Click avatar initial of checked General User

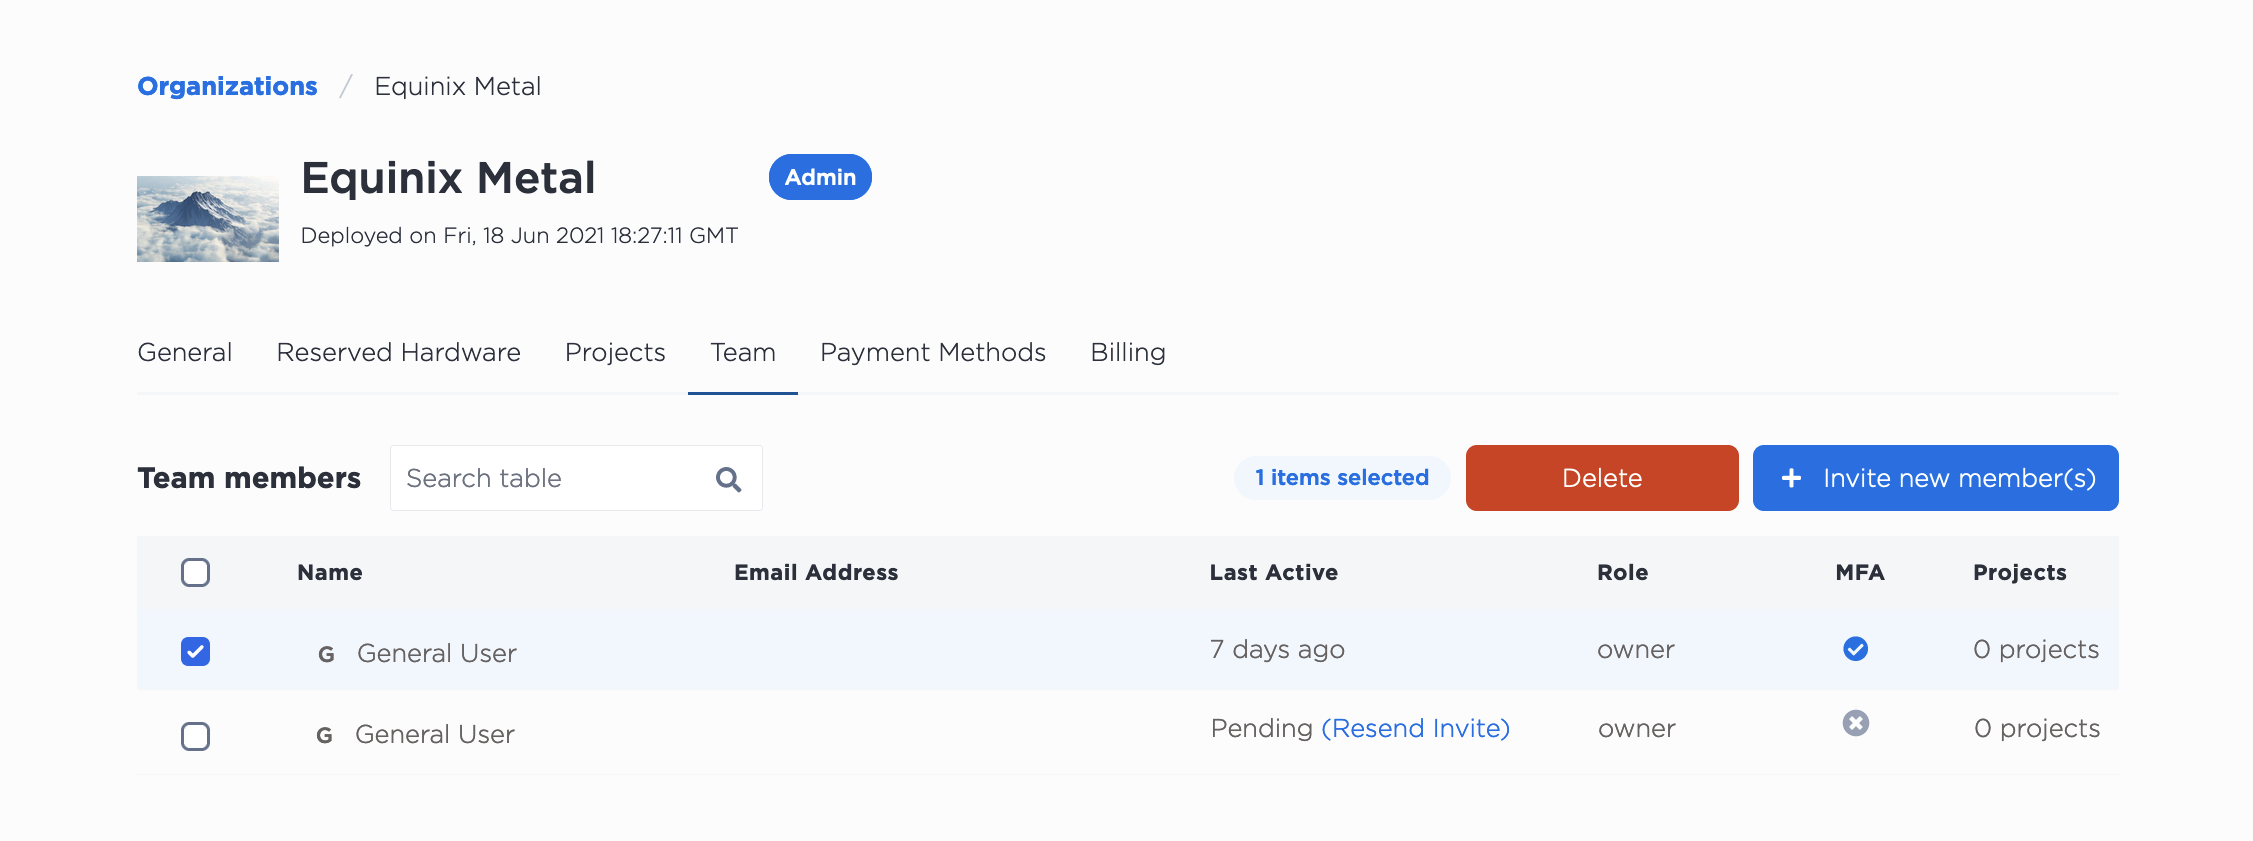[326, 654]
